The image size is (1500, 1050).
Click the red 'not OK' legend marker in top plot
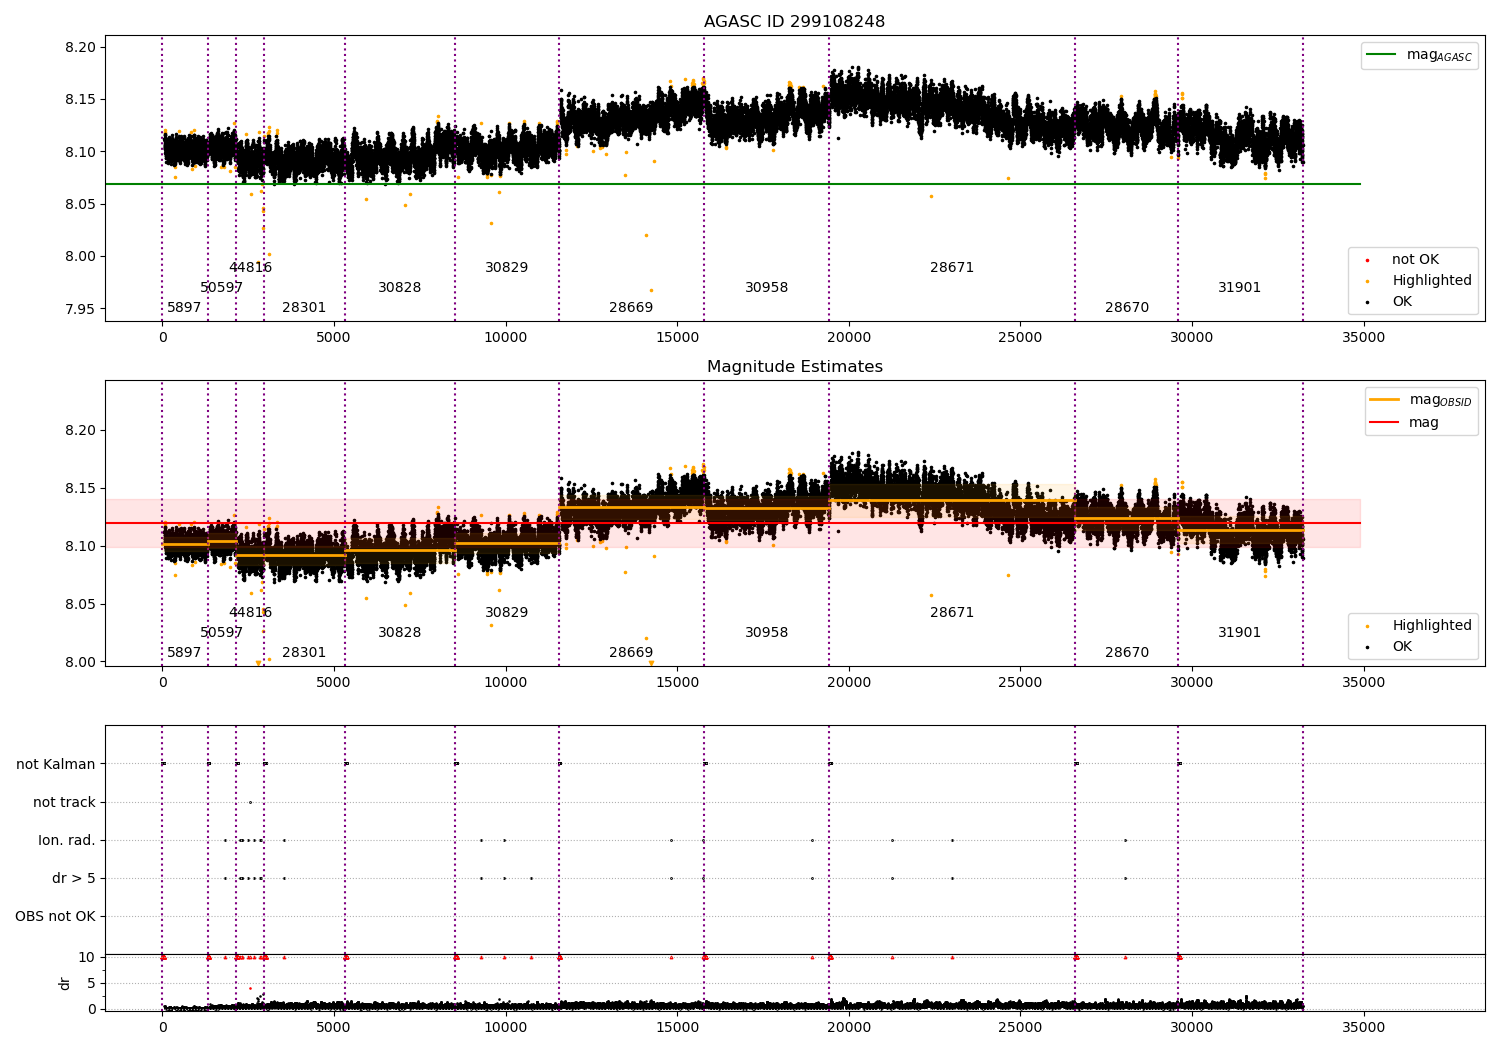coord(1368,260)
